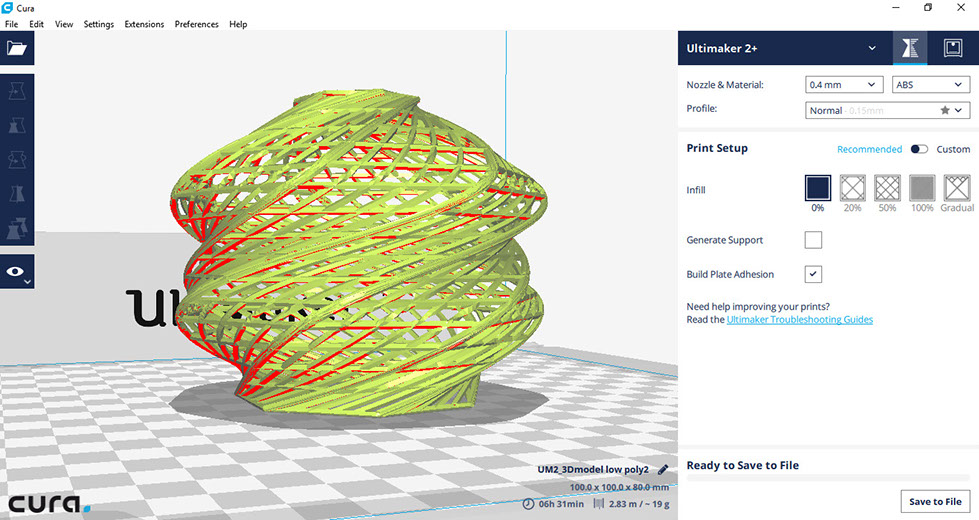Viewport: 979px width, 520px height.
Task: Click Save to File button
Action: point(935,501)
